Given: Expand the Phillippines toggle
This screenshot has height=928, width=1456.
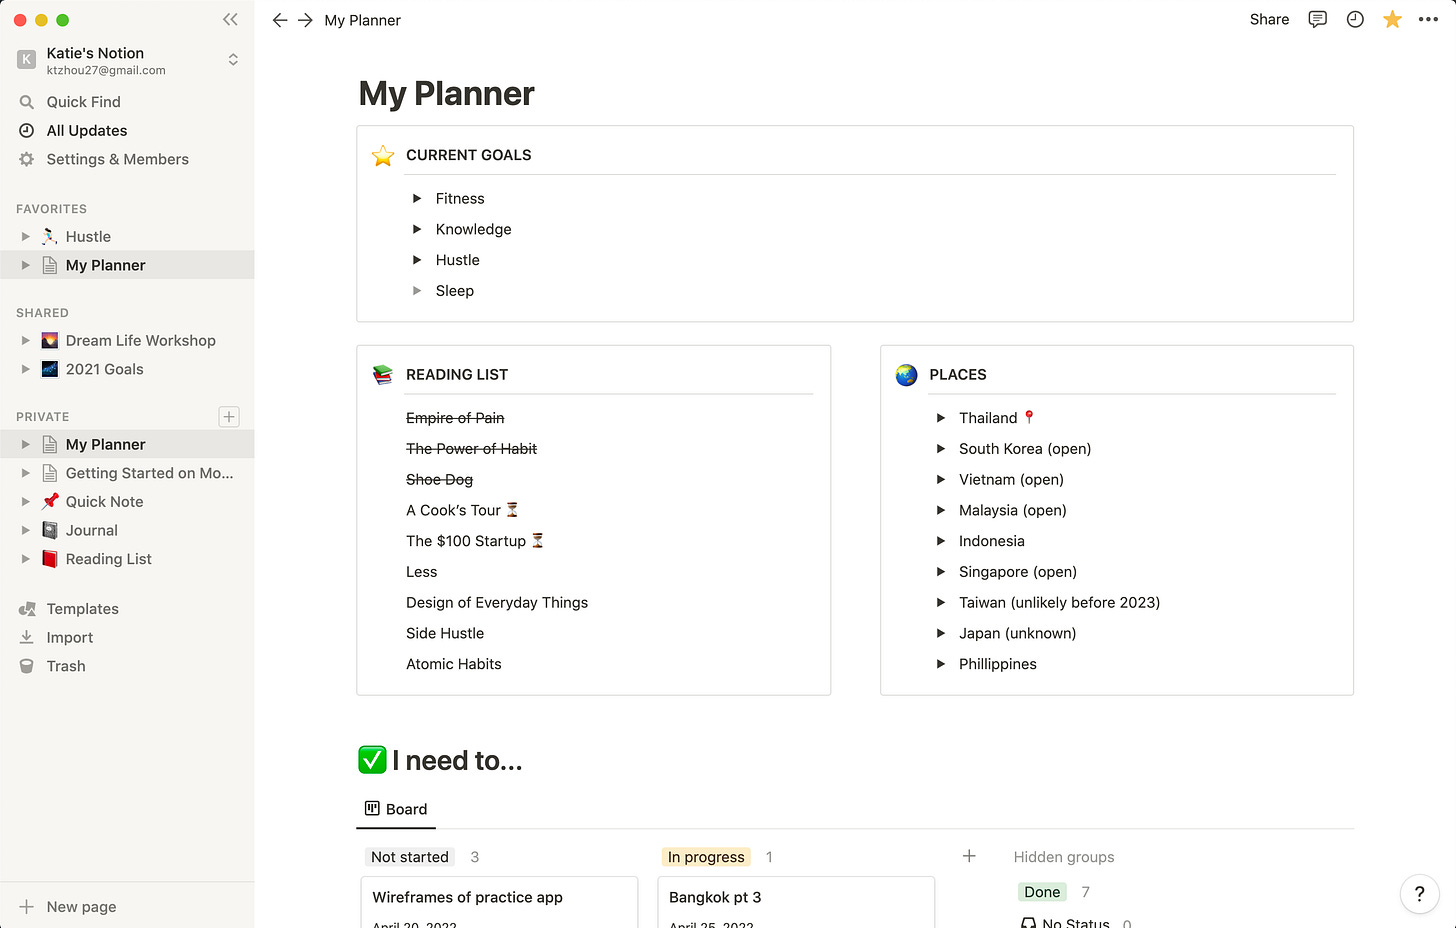Looking at the screenshot, I should pyautogui.click(x=940, y=664).
